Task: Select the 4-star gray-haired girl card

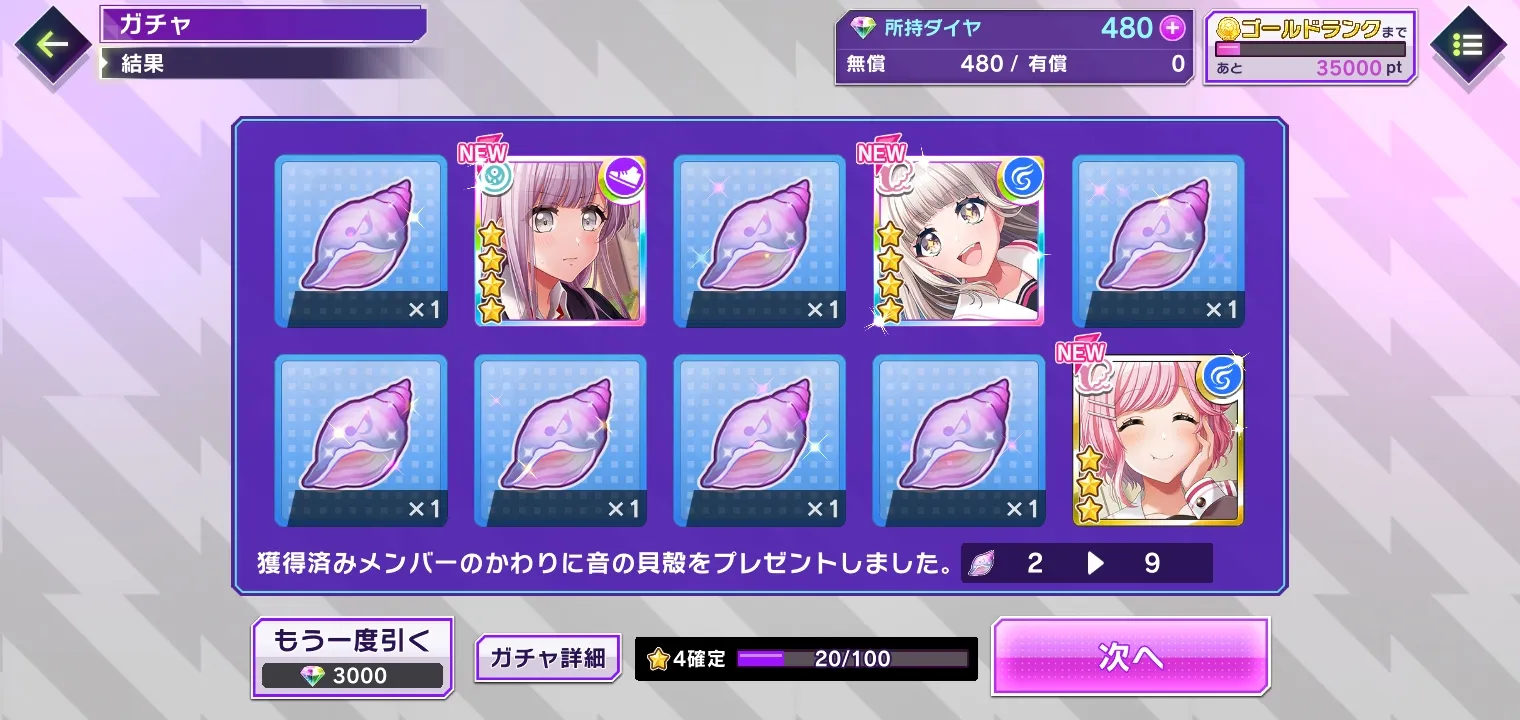Action: [x=560, y=241]
